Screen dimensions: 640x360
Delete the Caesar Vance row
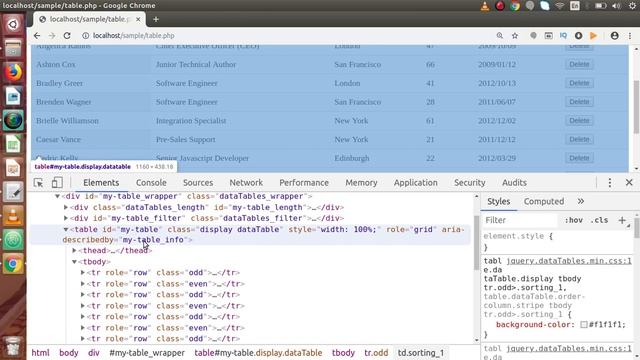[x=579, y=140]
